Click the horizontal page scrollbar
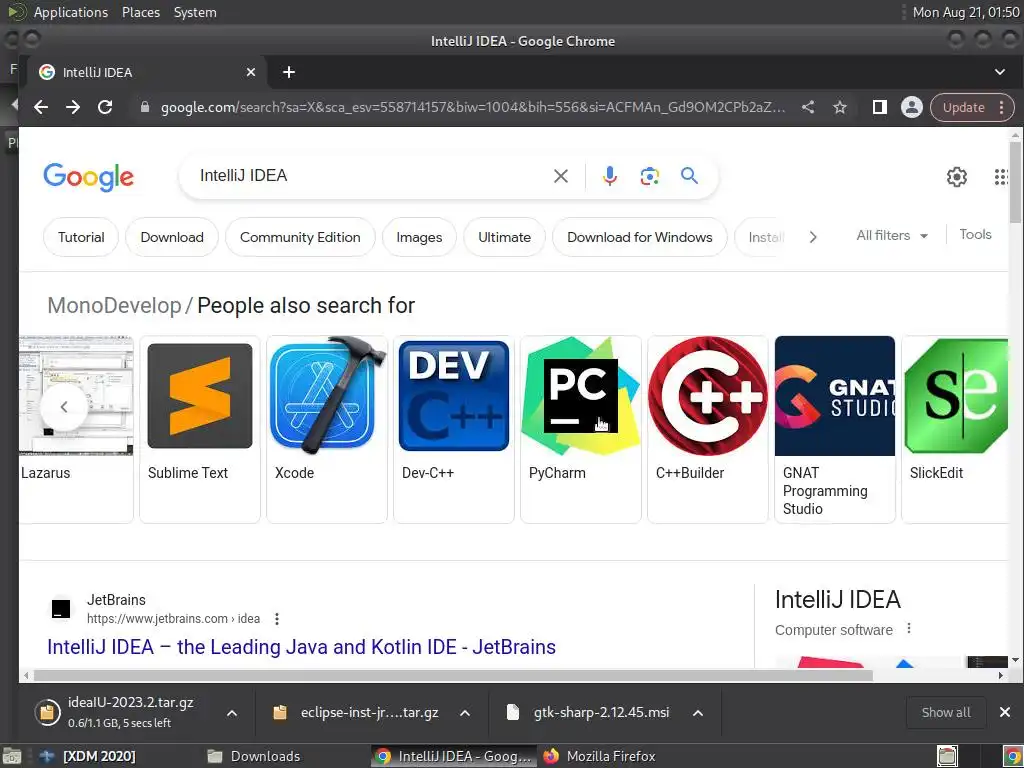This screenshot has height=768, width=1024. (453, 675)
